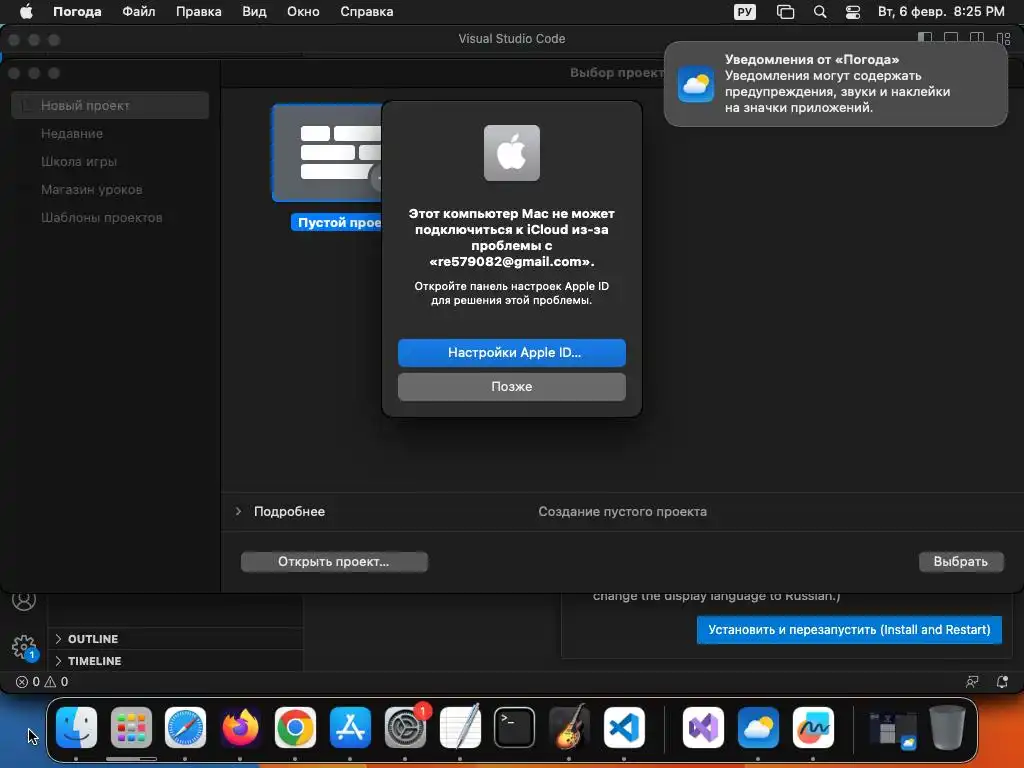Open the purple Visual Studio Dock icon
The image size is (1024, 768).
(x=703, y=727)
